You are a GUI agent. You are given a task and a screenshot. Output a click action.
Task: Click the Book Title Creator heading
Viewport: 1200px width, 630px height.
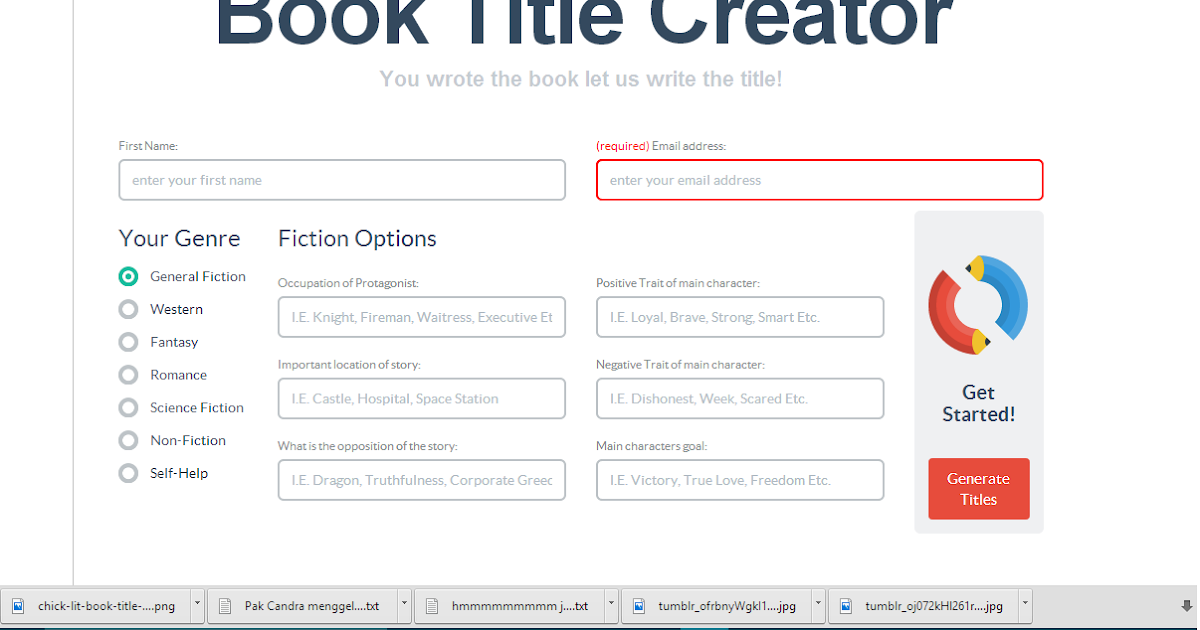tap(584, 22)
